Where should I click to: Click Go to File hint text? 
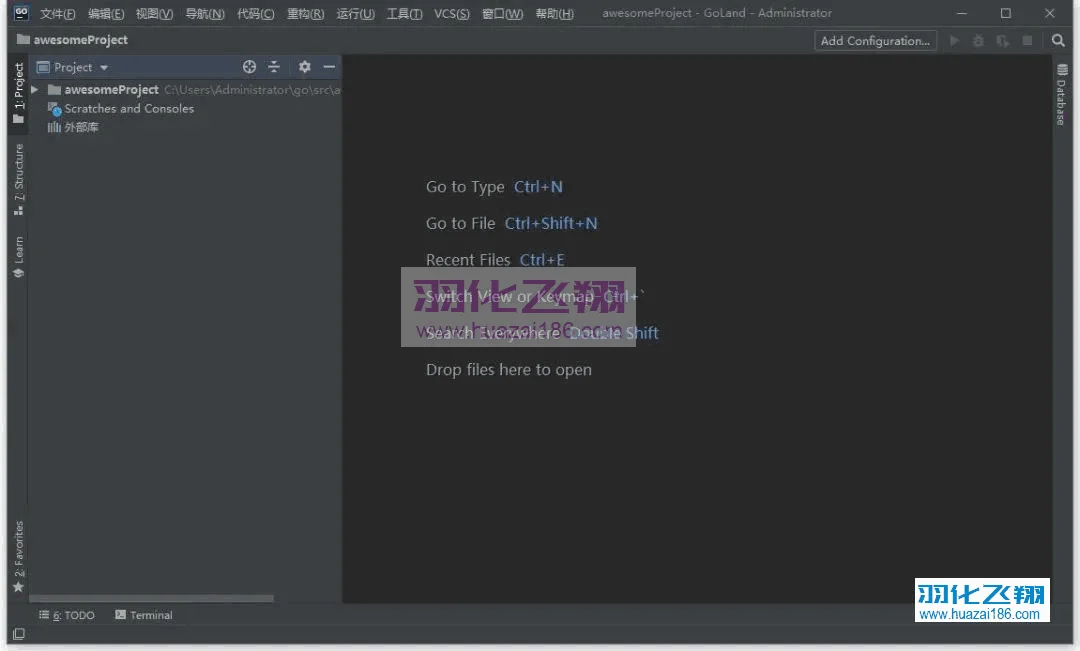pos(460,223)
